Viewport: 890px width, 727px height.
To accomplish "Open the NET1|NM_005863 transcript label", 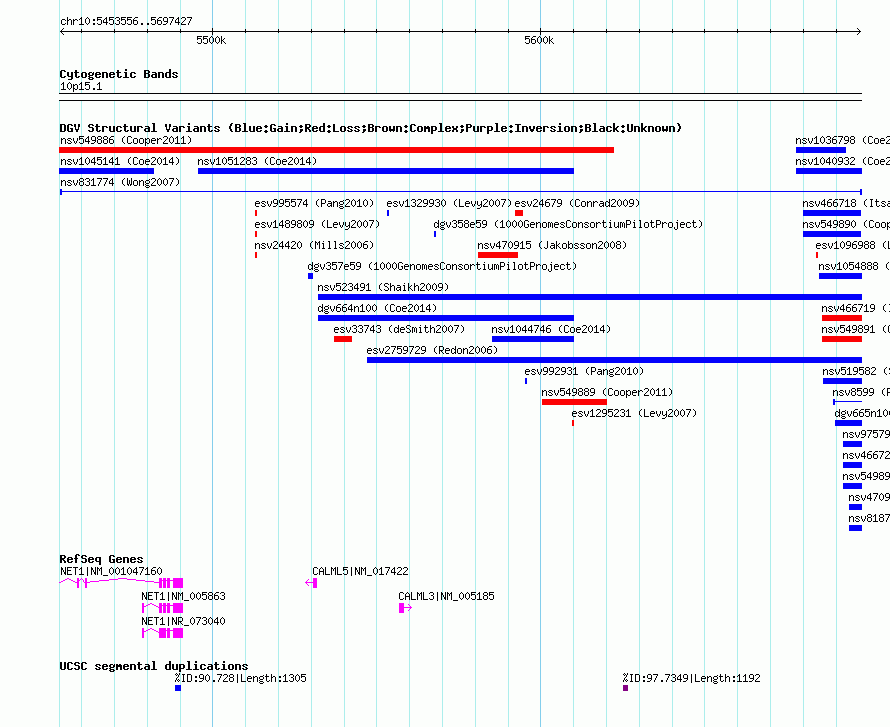I will [183, 596].
